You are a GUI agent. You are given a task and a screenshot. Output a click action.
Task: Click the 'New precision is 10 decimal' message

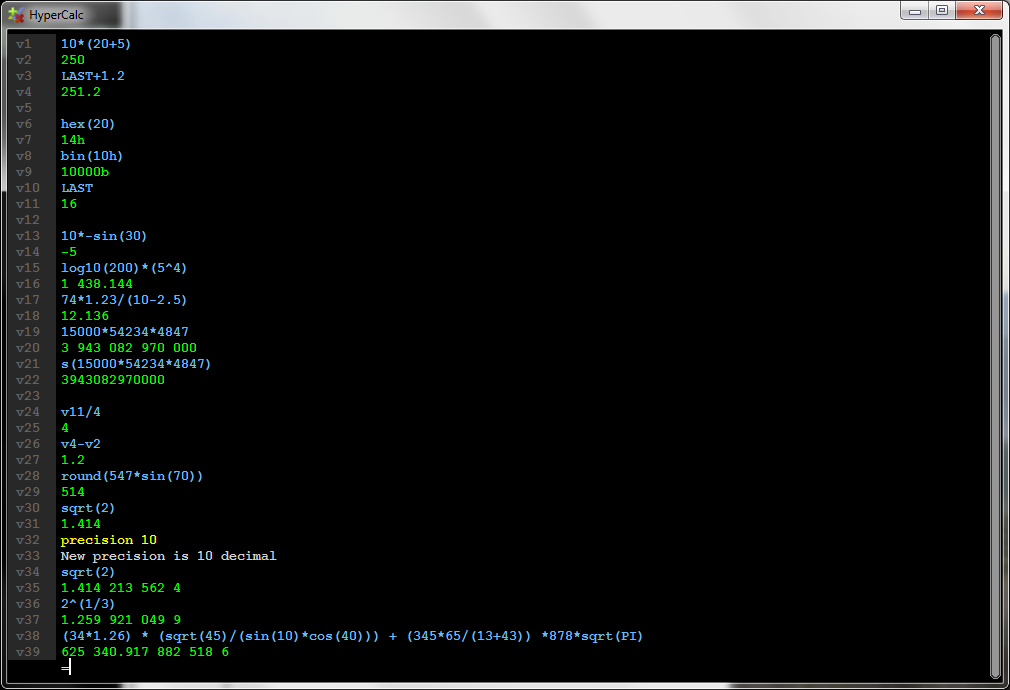tap(168, 556)
